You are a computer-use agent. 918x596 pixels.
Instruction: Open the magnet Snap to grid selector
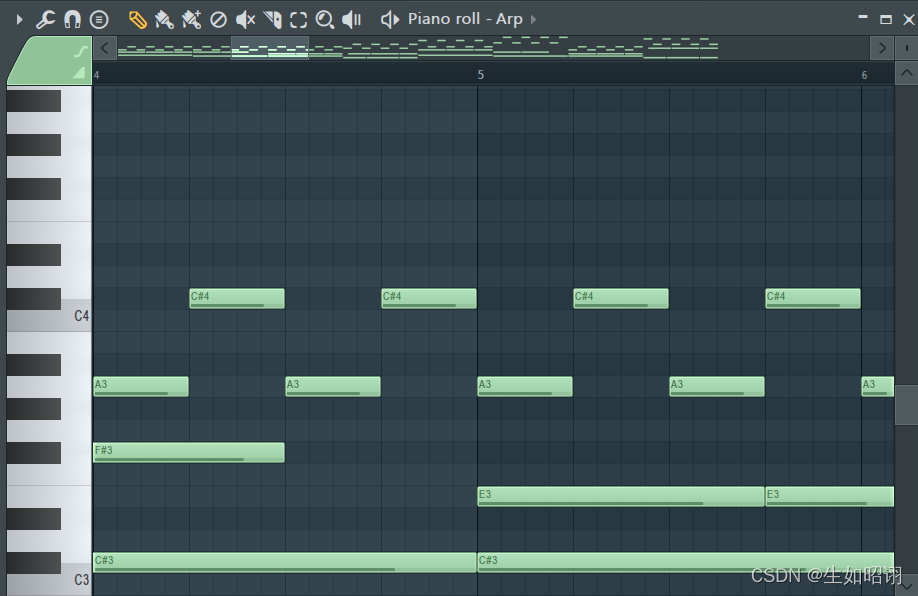pyautogui.click(x=72, y=19)
